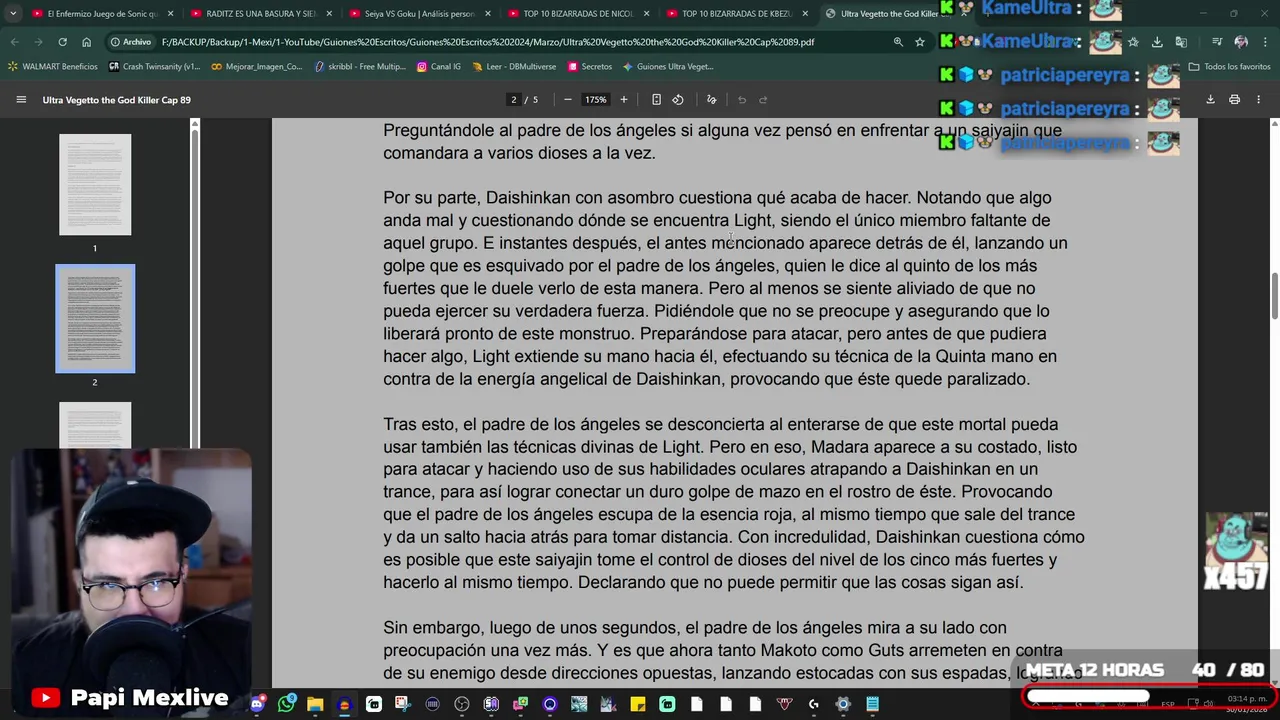1280x720 pixels.
Task: Open WALMART Beneficios bookmark
Action: coord(53,67)
